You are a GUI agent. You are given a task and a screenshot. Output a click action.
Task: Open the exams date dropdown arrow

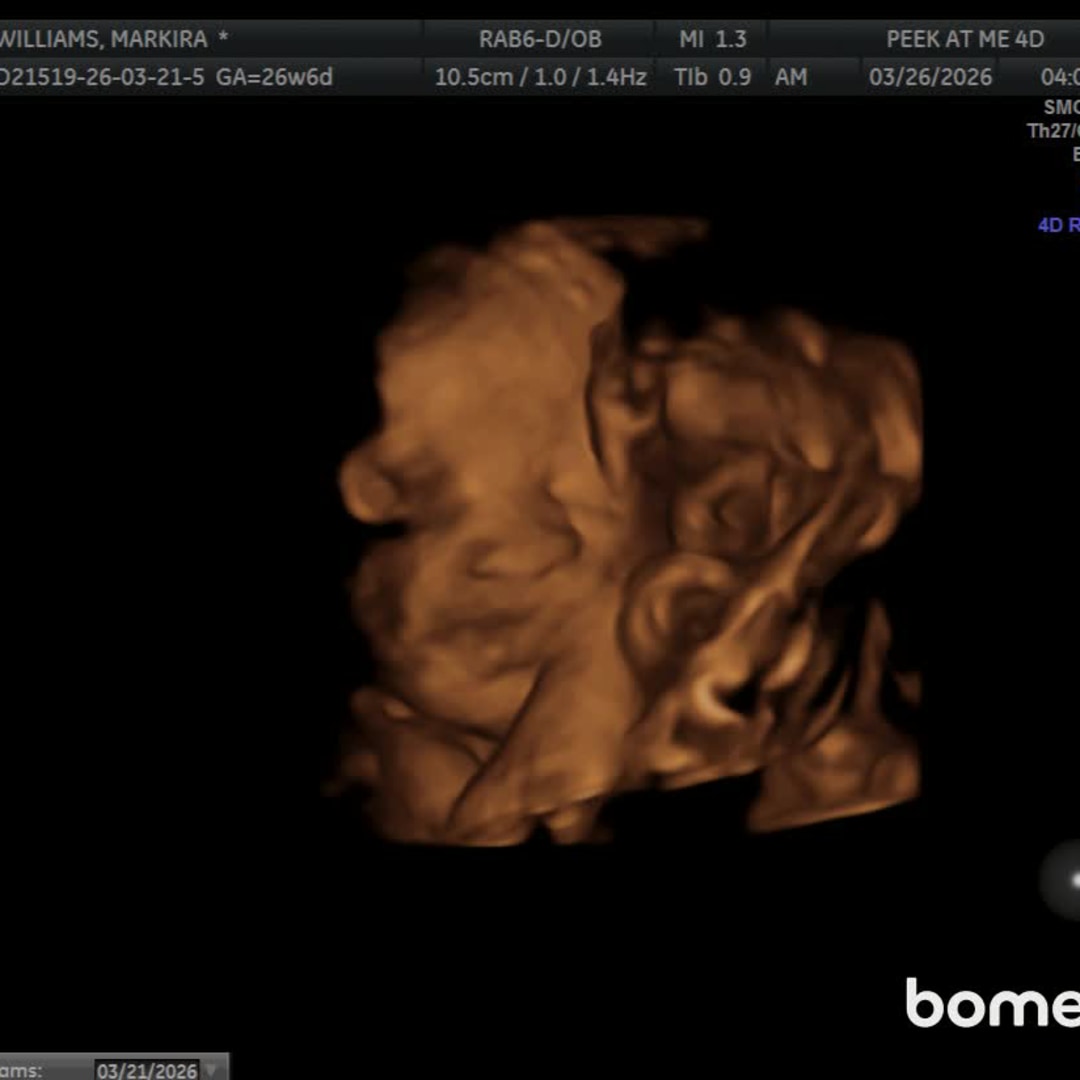211,1070
